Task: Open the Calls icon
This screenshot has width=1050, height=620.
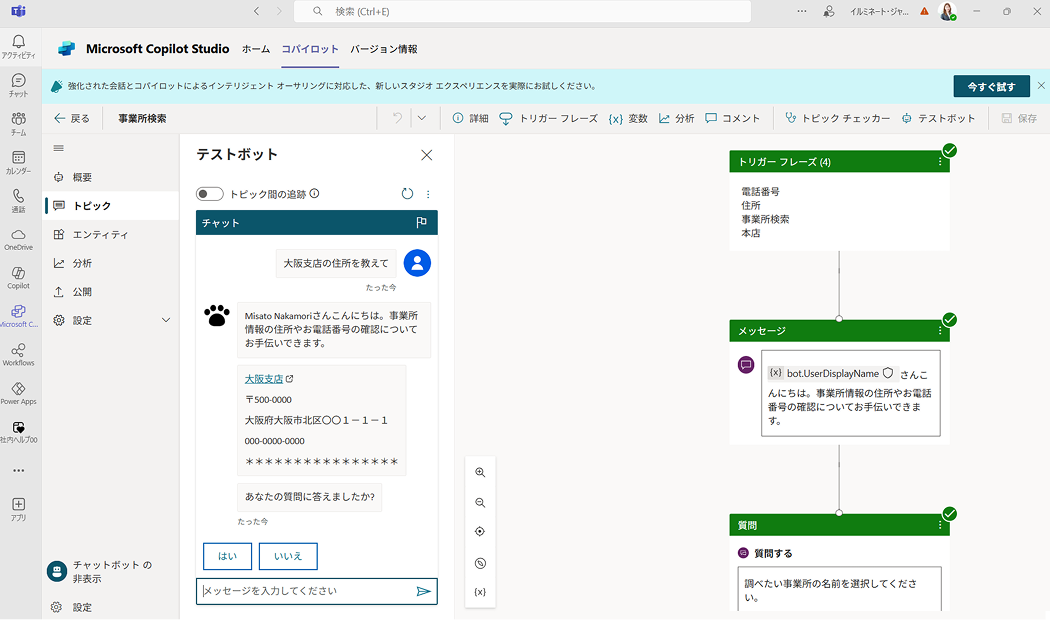Action: click(x=18, y=201)
